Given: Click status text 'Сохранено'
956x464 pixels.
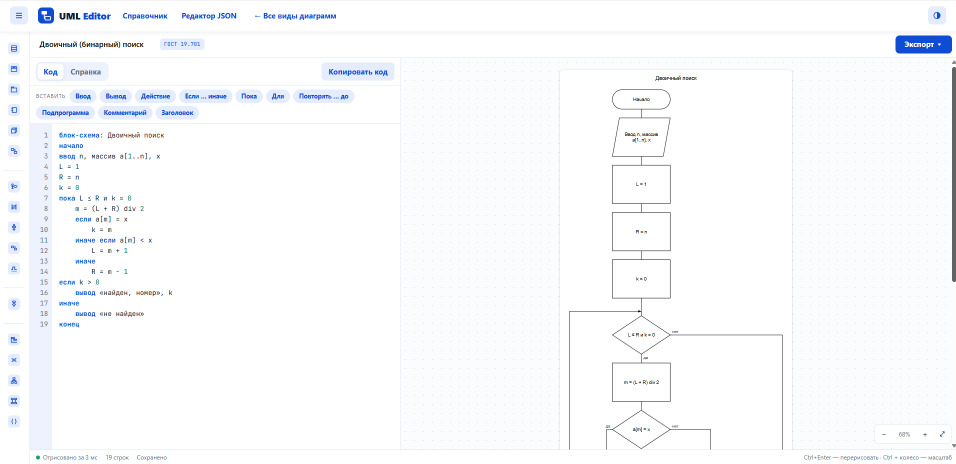Looking at the screenshot, I should [x=152, y=457].
